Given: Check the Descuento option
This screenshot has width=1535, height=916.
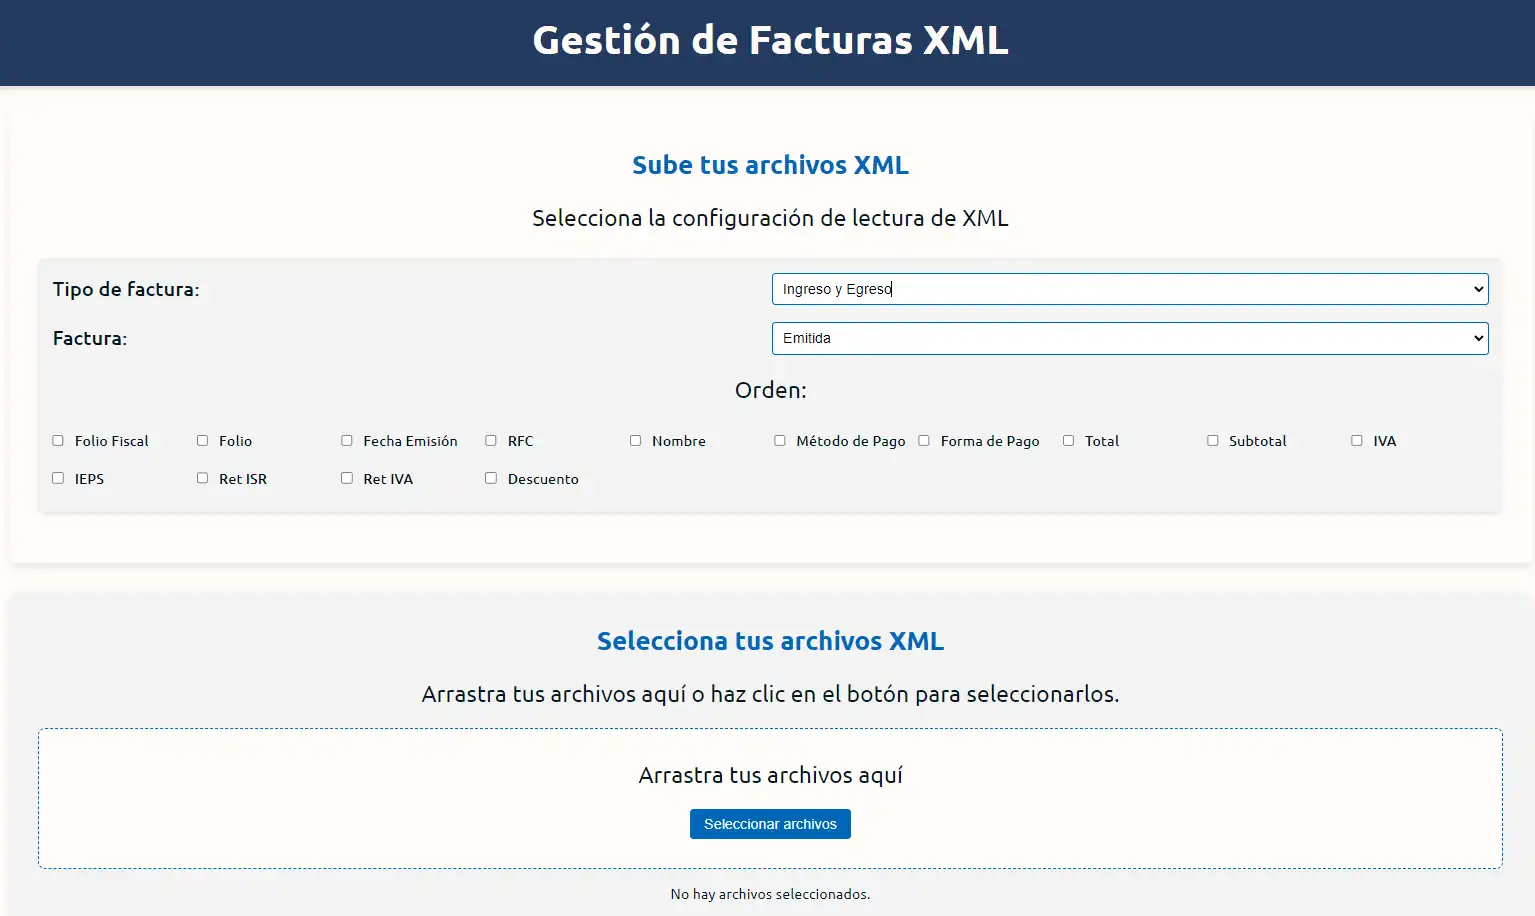Looking at the screenshot, I should 491,478.
